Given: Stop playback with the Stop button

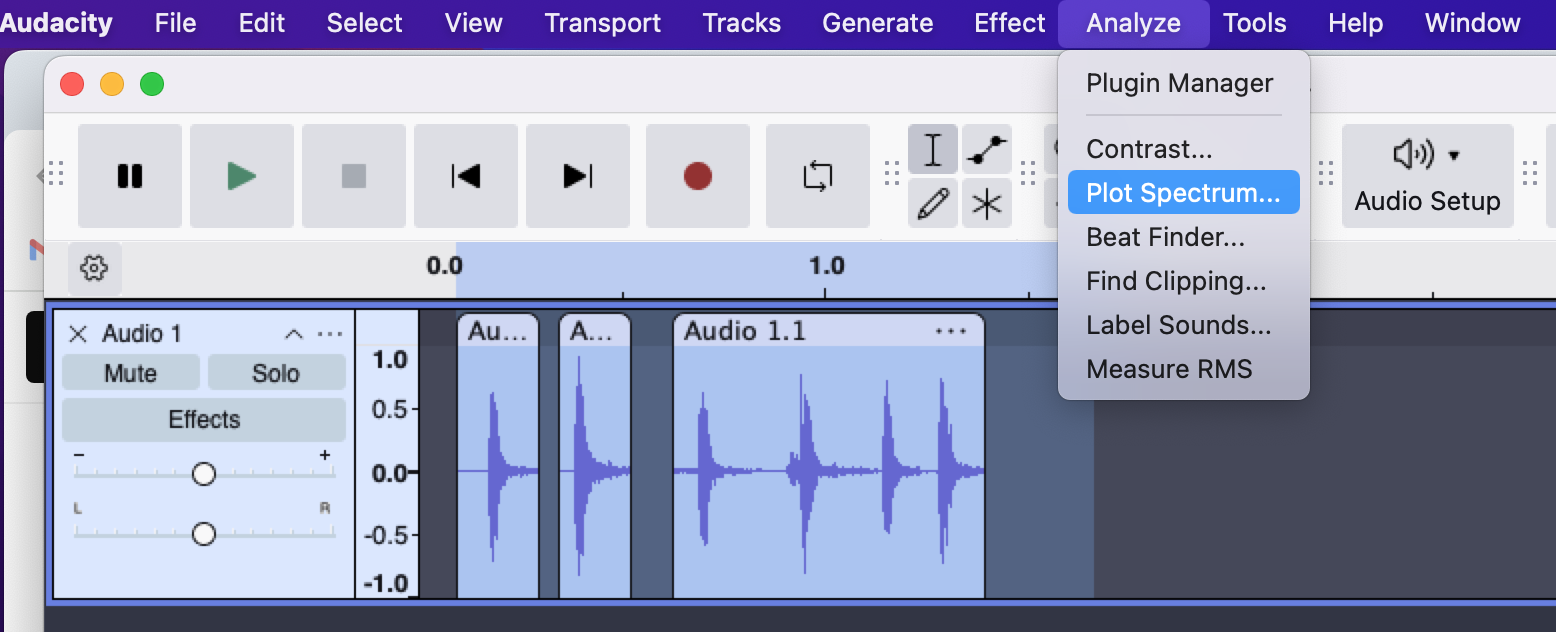Looking at the screenshot, I should 354,176.
